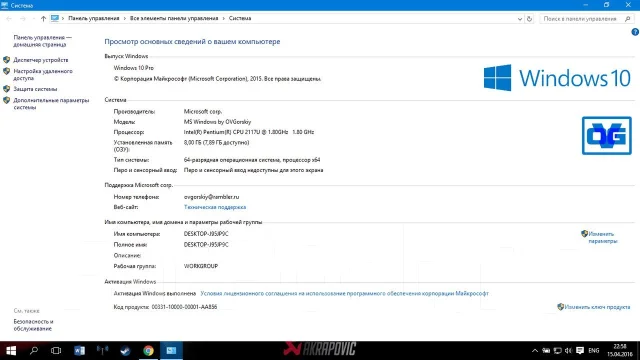Open Device Manager link in sidebar

(41, 60)
